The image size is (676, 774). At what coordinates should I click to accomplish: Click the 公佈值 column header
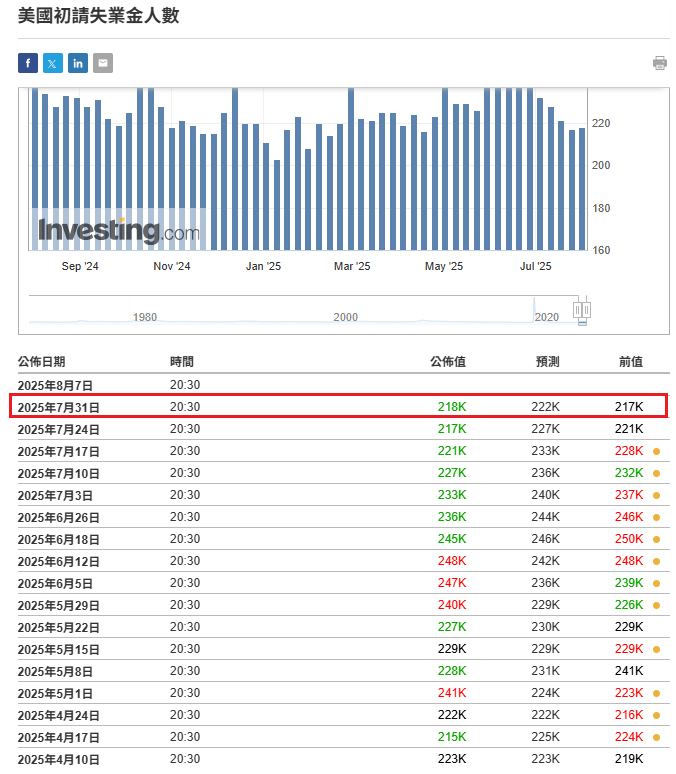(x=447, y=362)
